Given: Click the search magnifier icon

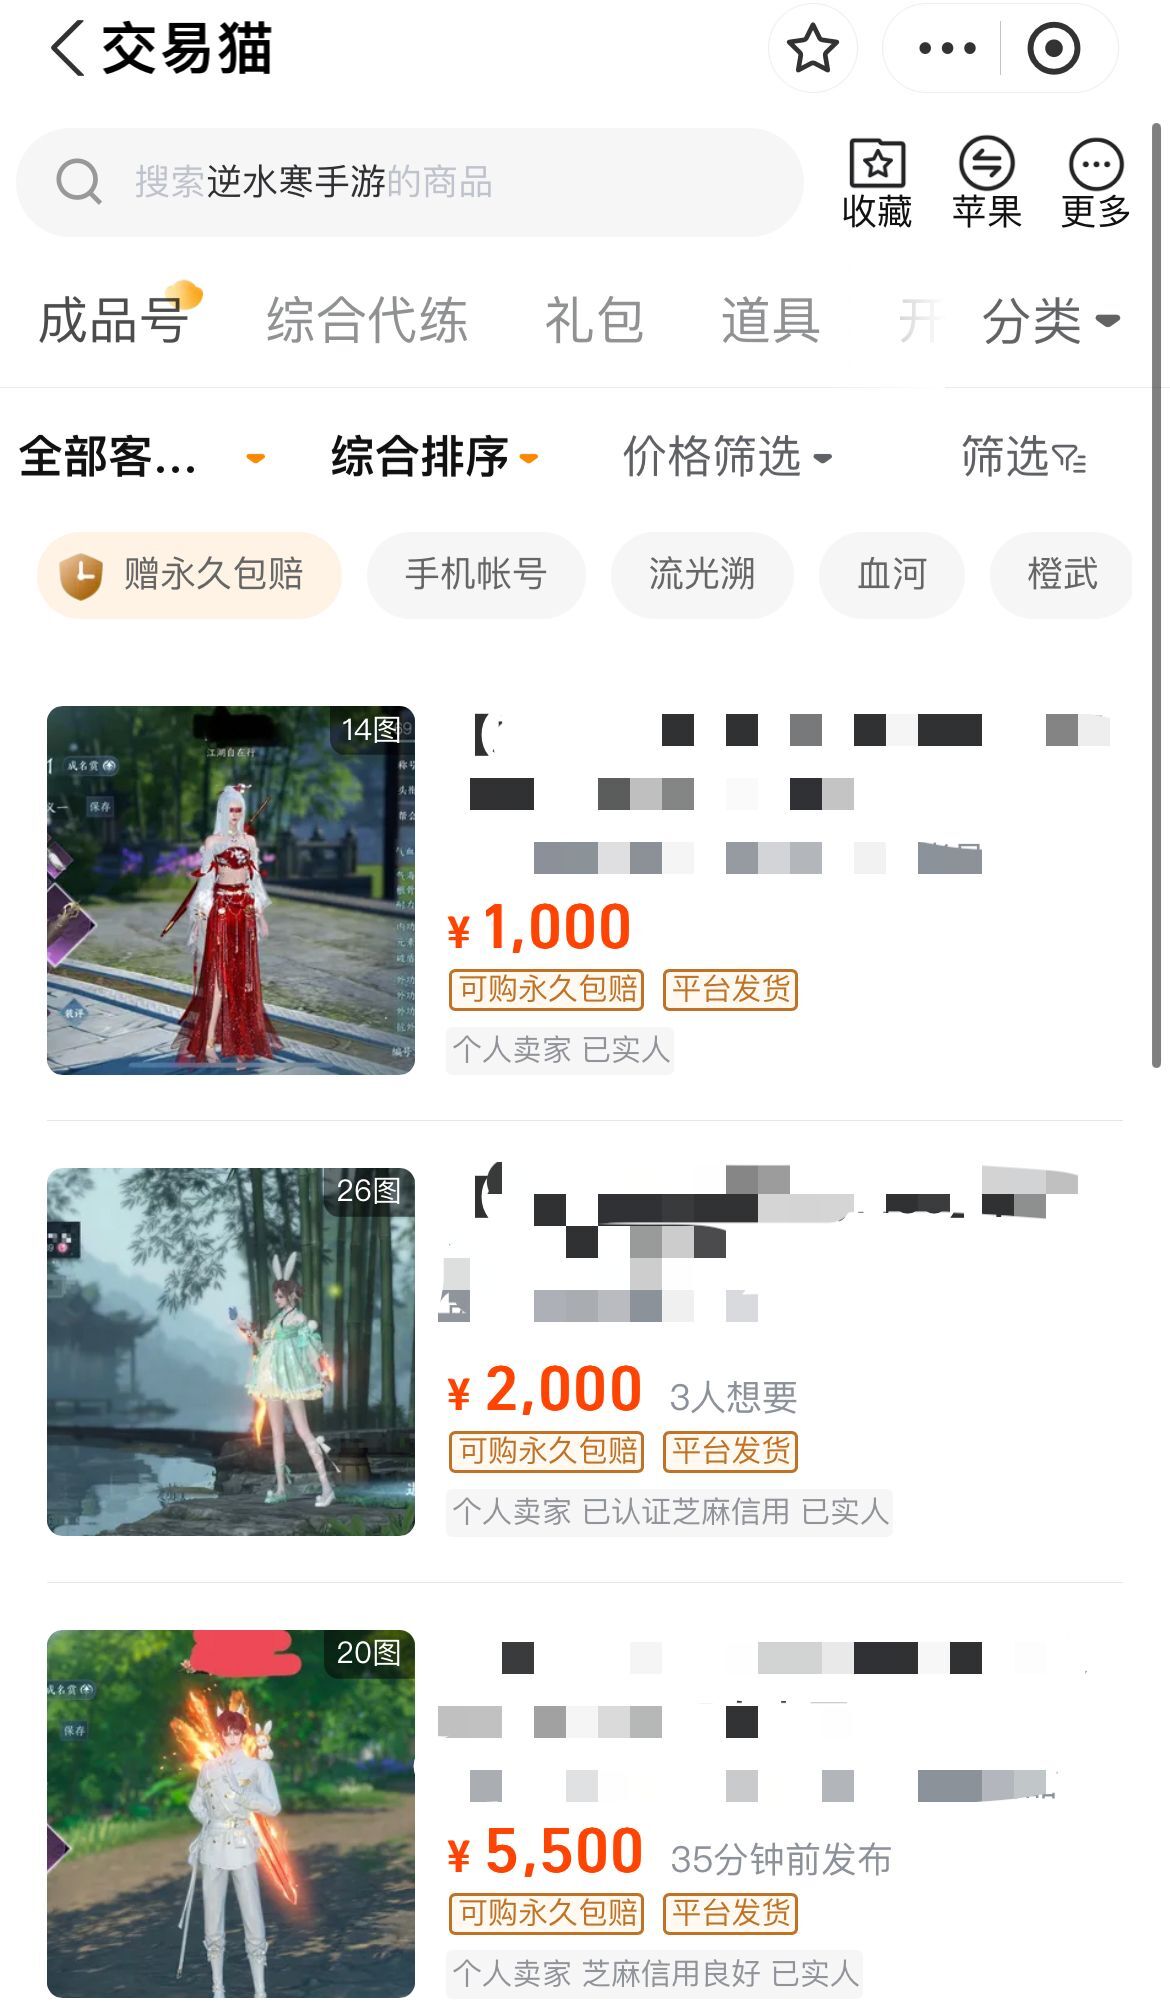Looking at the screenshot, I should click(79, 182).
